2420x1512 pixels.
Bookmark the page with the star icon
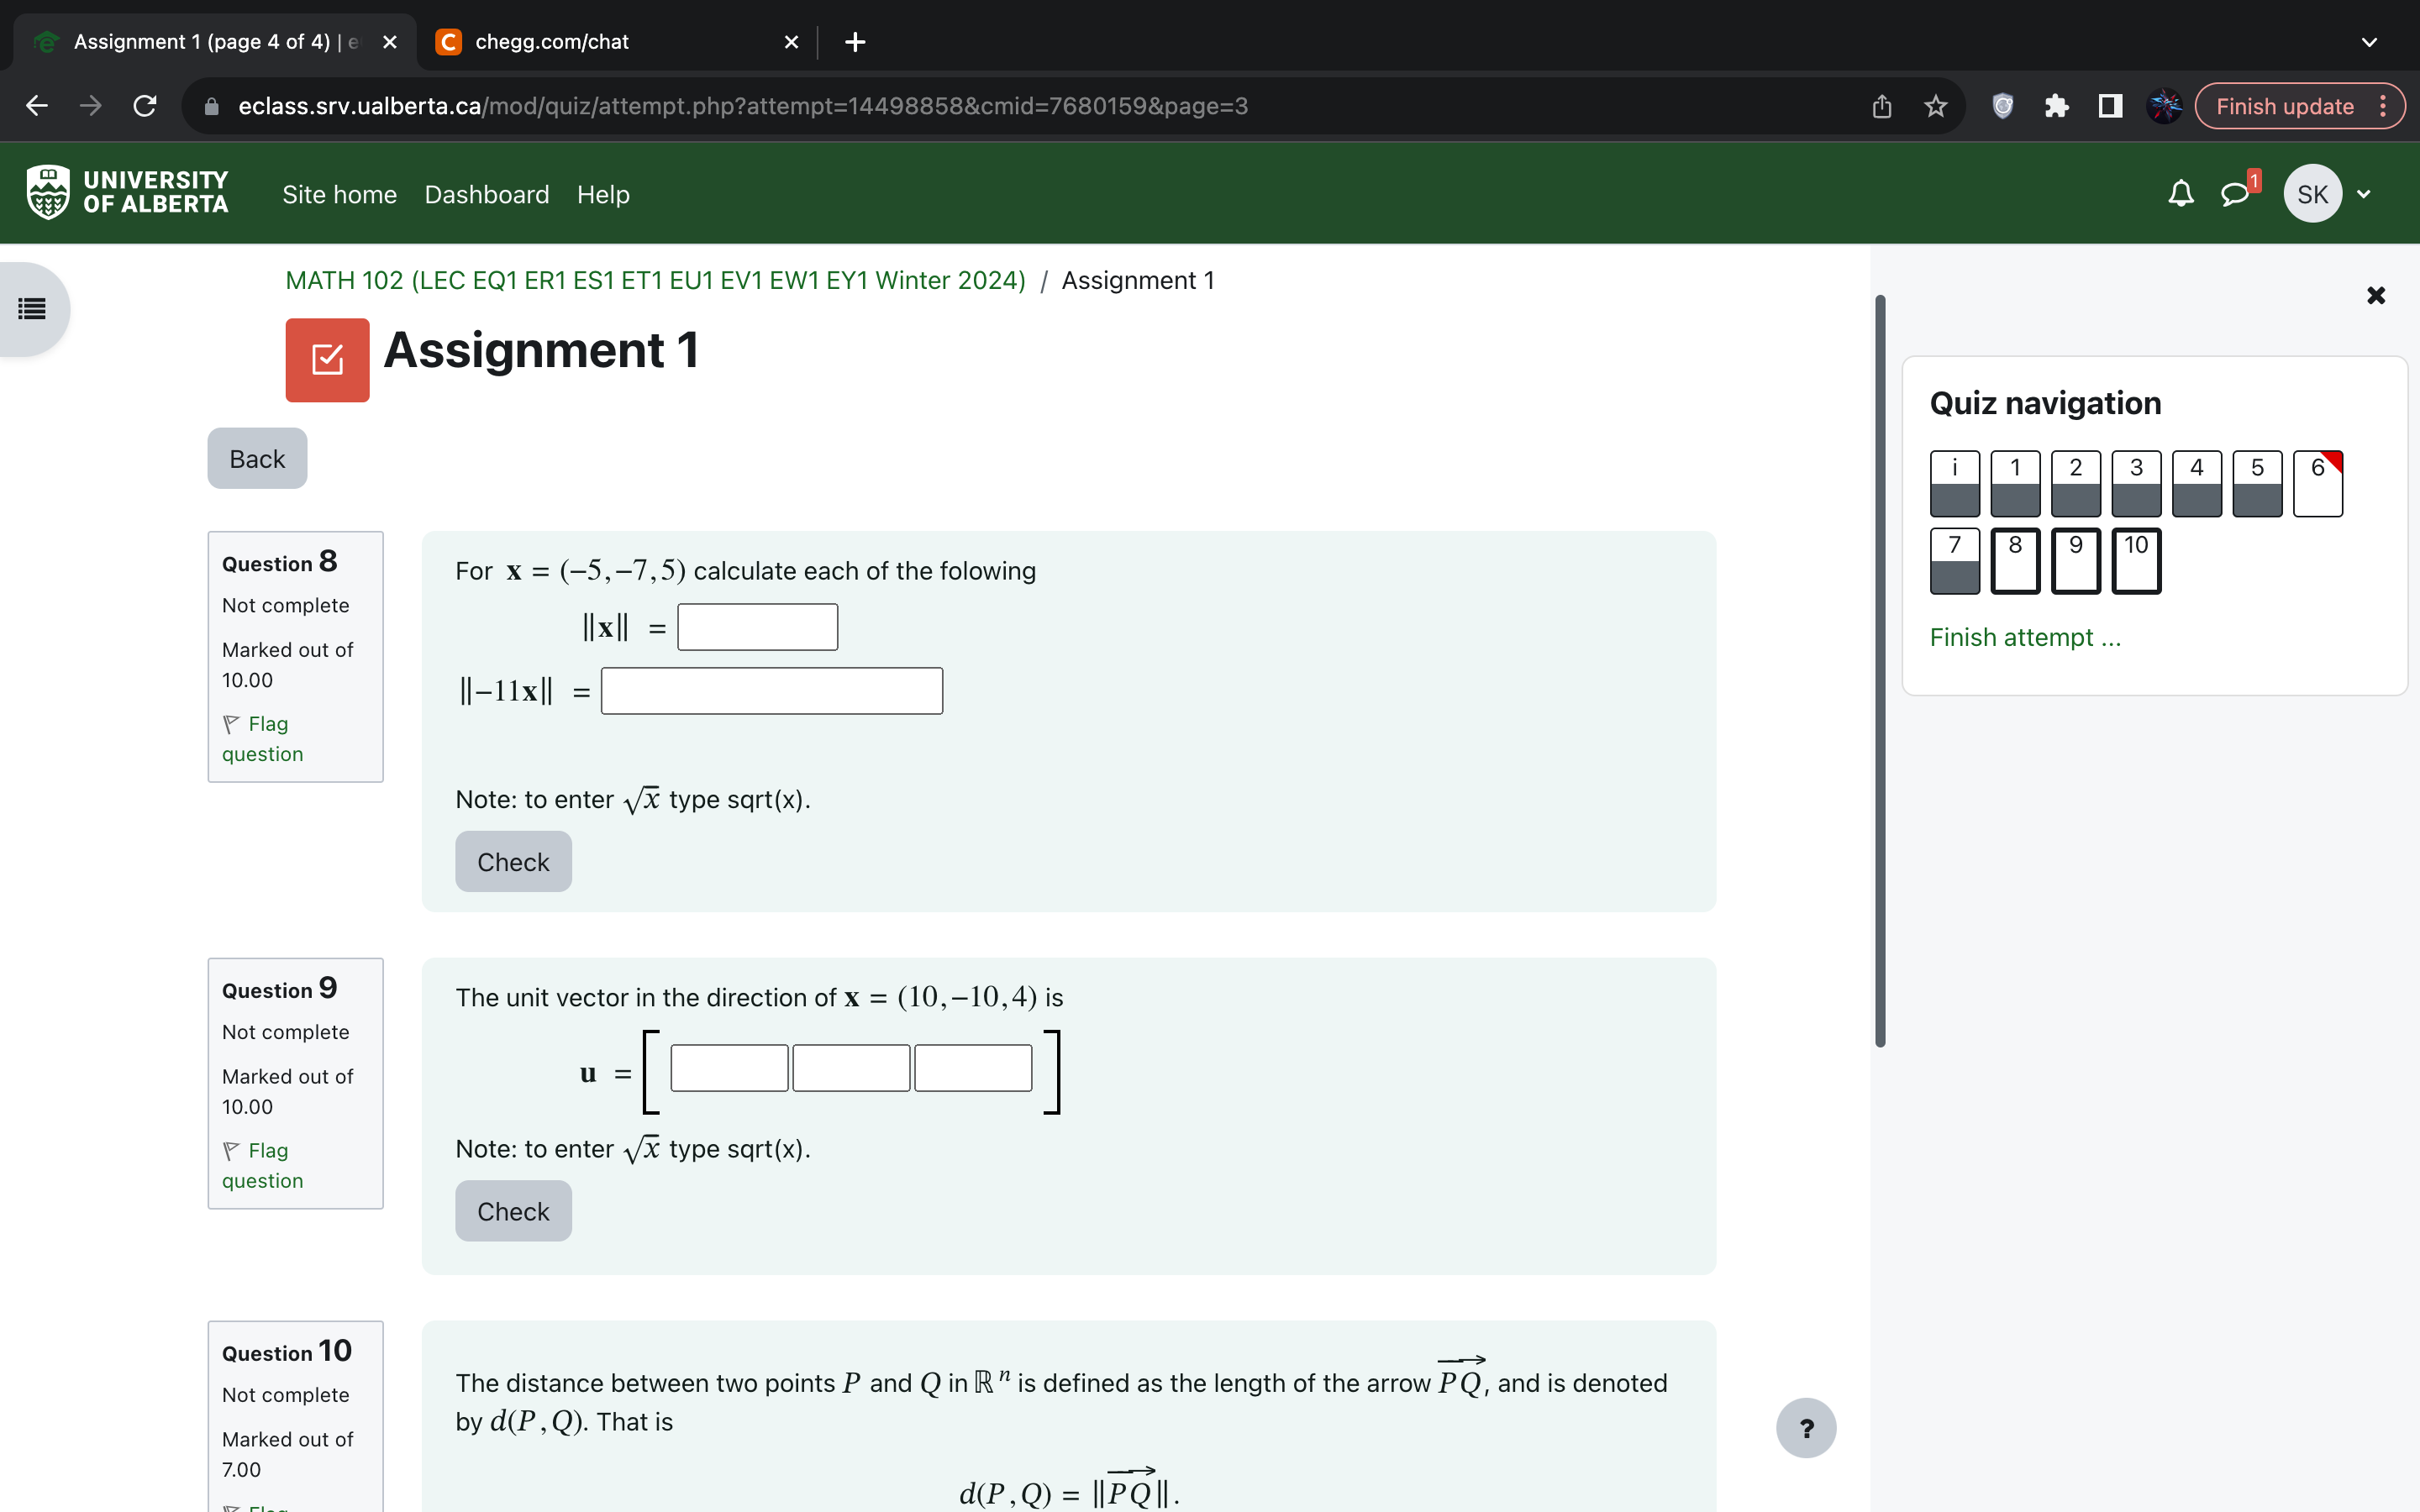click(x=1934, y=106)
